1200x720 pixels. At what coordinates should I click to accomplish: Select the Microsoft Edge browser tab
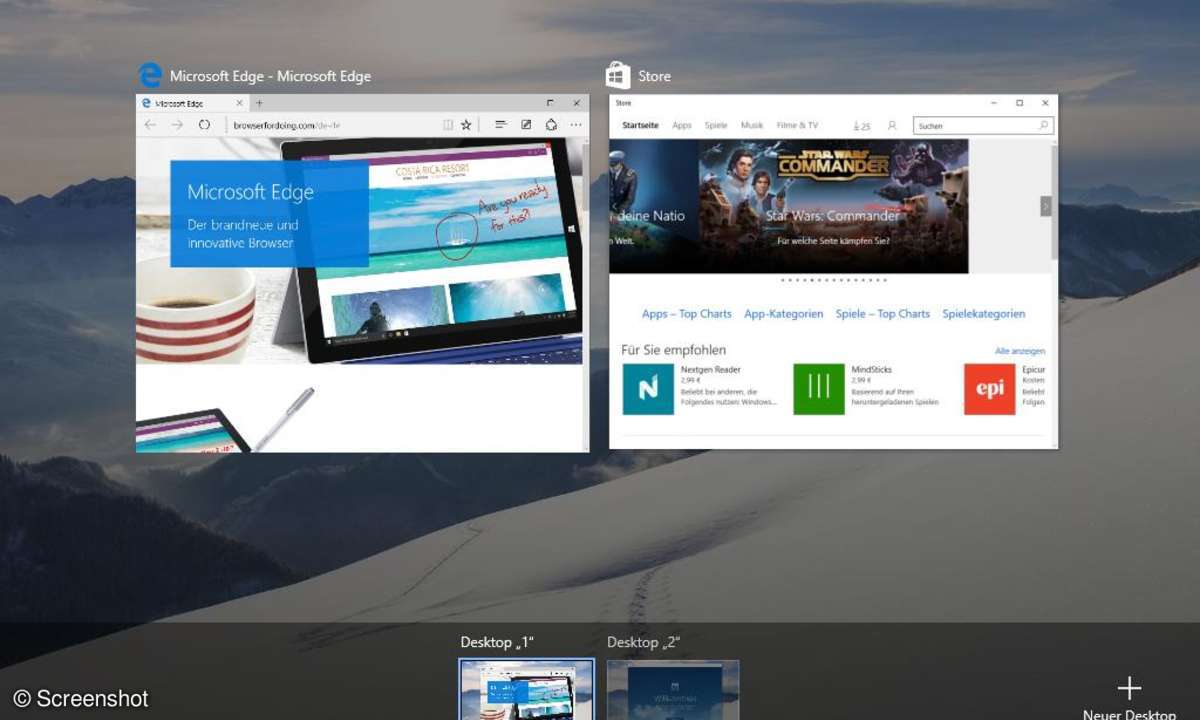tap(193, 103)
